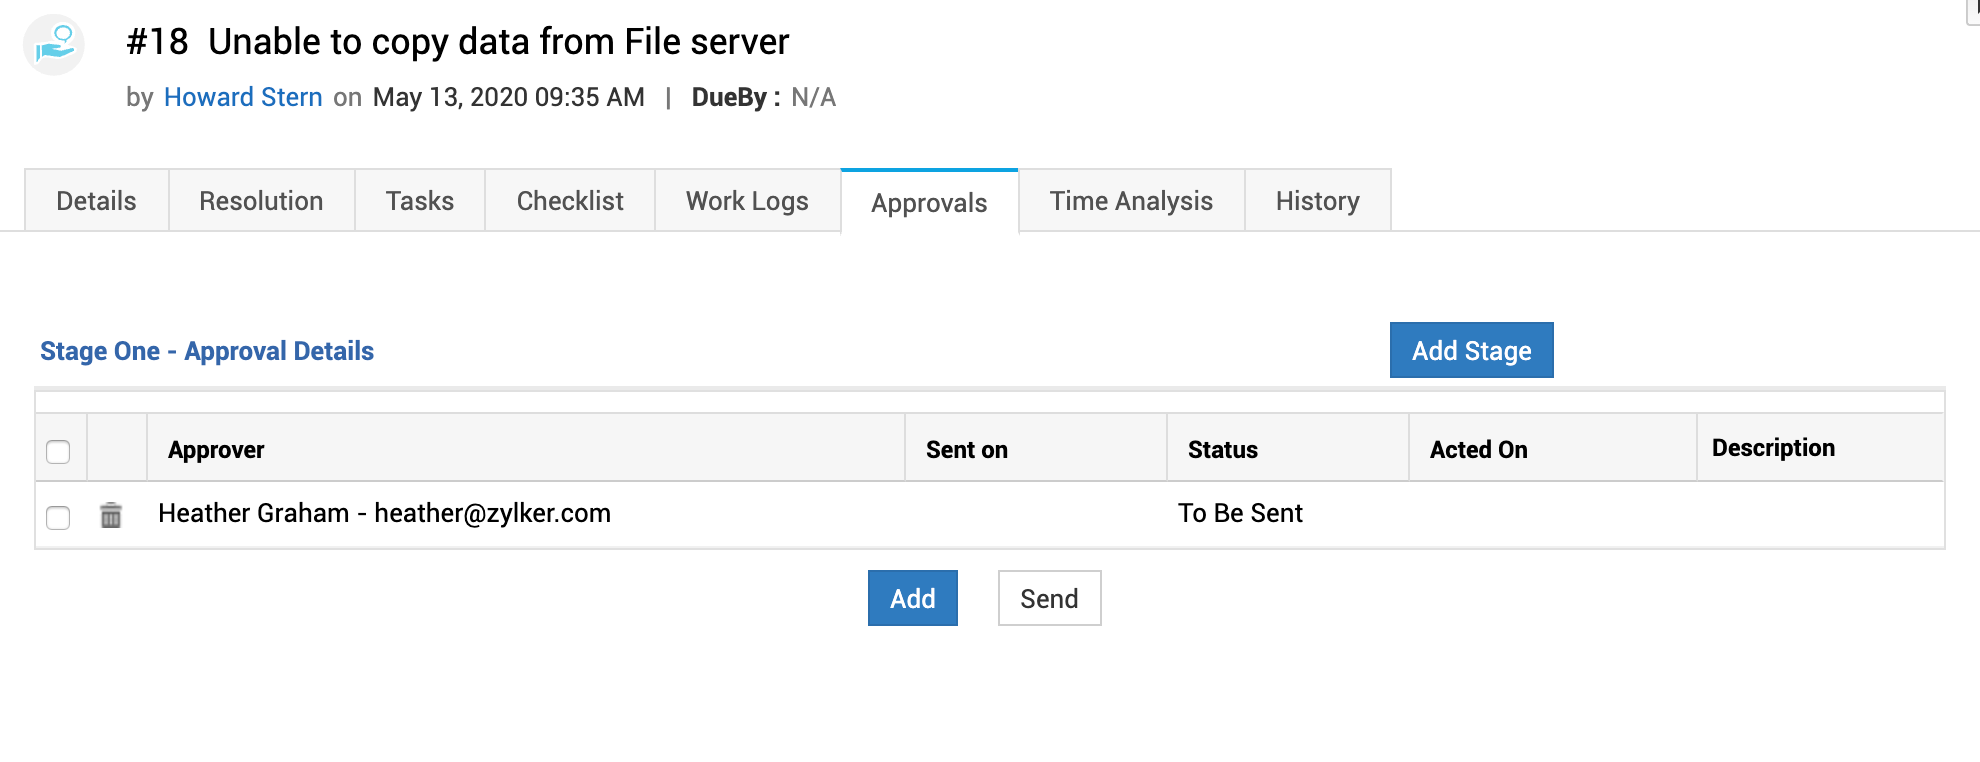
Task: Toggle the select-all approvers checkbox
Action: (58, 452)
